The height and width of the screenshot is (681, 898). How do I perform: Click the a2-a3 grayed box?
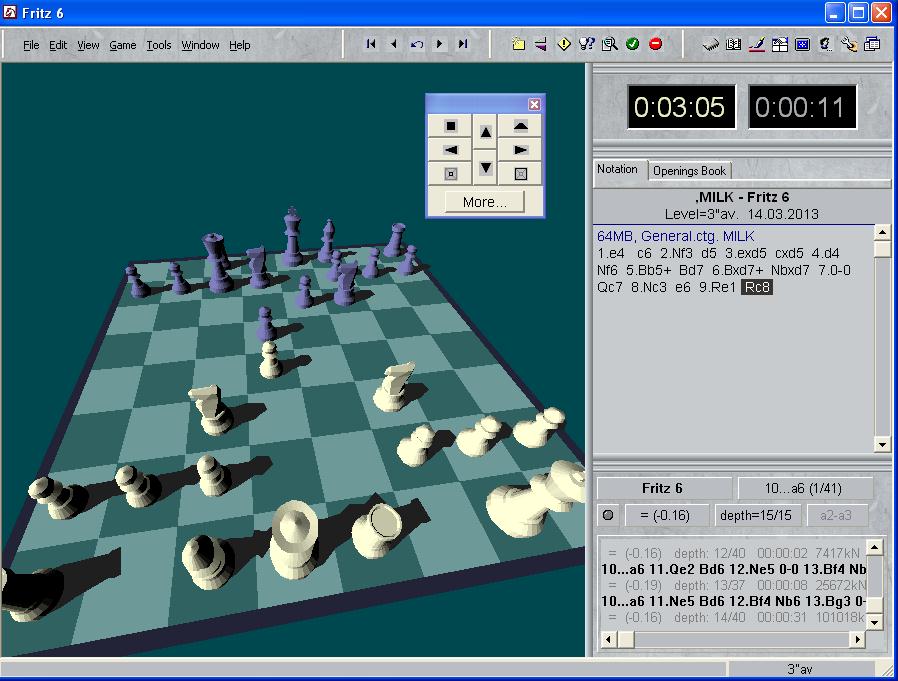836,515
